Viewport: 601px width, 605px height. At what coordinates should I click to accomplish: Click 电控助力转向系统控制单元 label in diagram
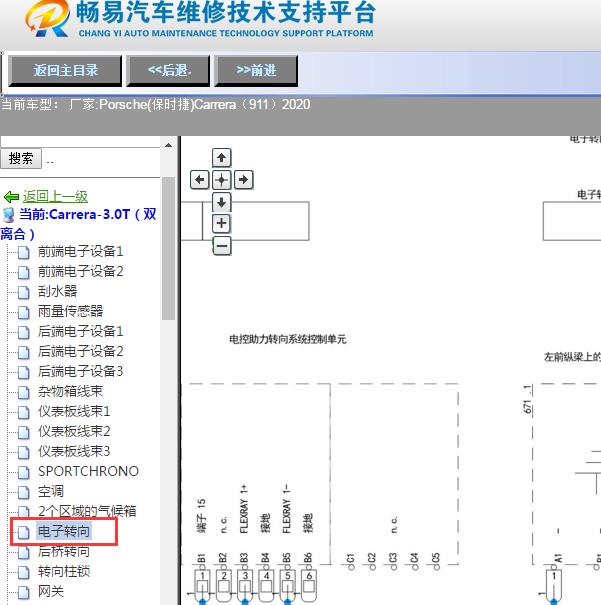288,340
